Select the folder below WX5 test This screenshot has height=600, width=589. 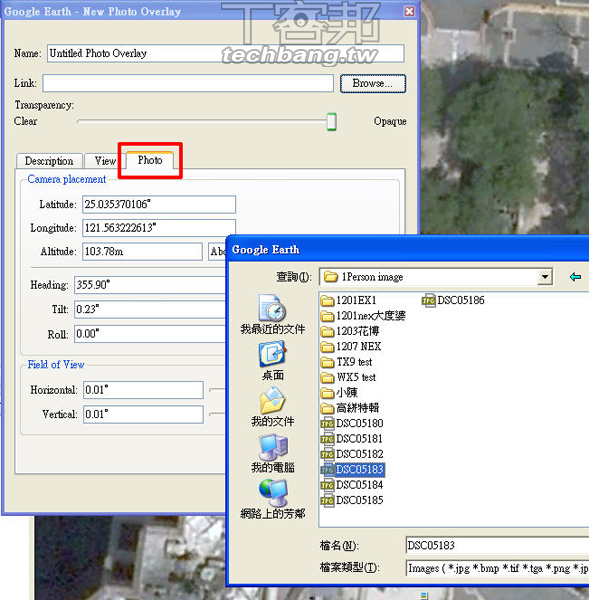click(x=339, y=393)
